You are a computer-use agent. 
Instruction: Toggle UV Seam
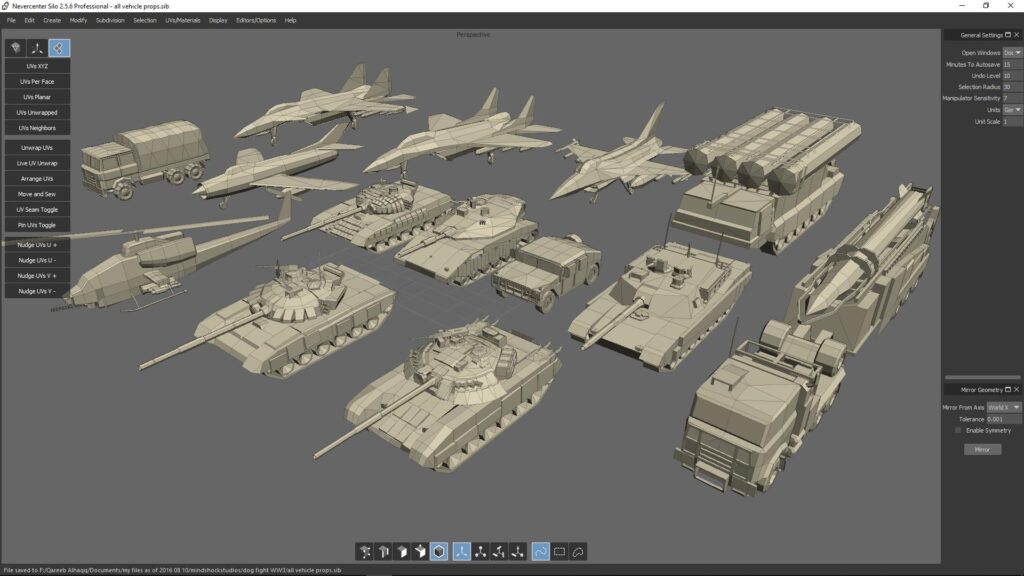click(x=37, y=210)
